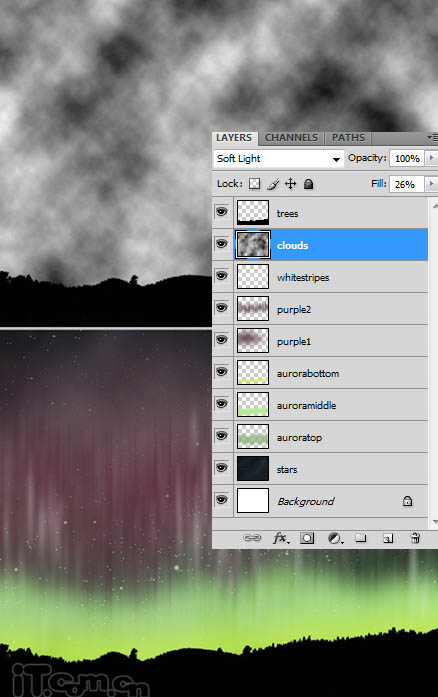Hide the trees layer
This screenshot has height=697, width=438.
(221, 212)
